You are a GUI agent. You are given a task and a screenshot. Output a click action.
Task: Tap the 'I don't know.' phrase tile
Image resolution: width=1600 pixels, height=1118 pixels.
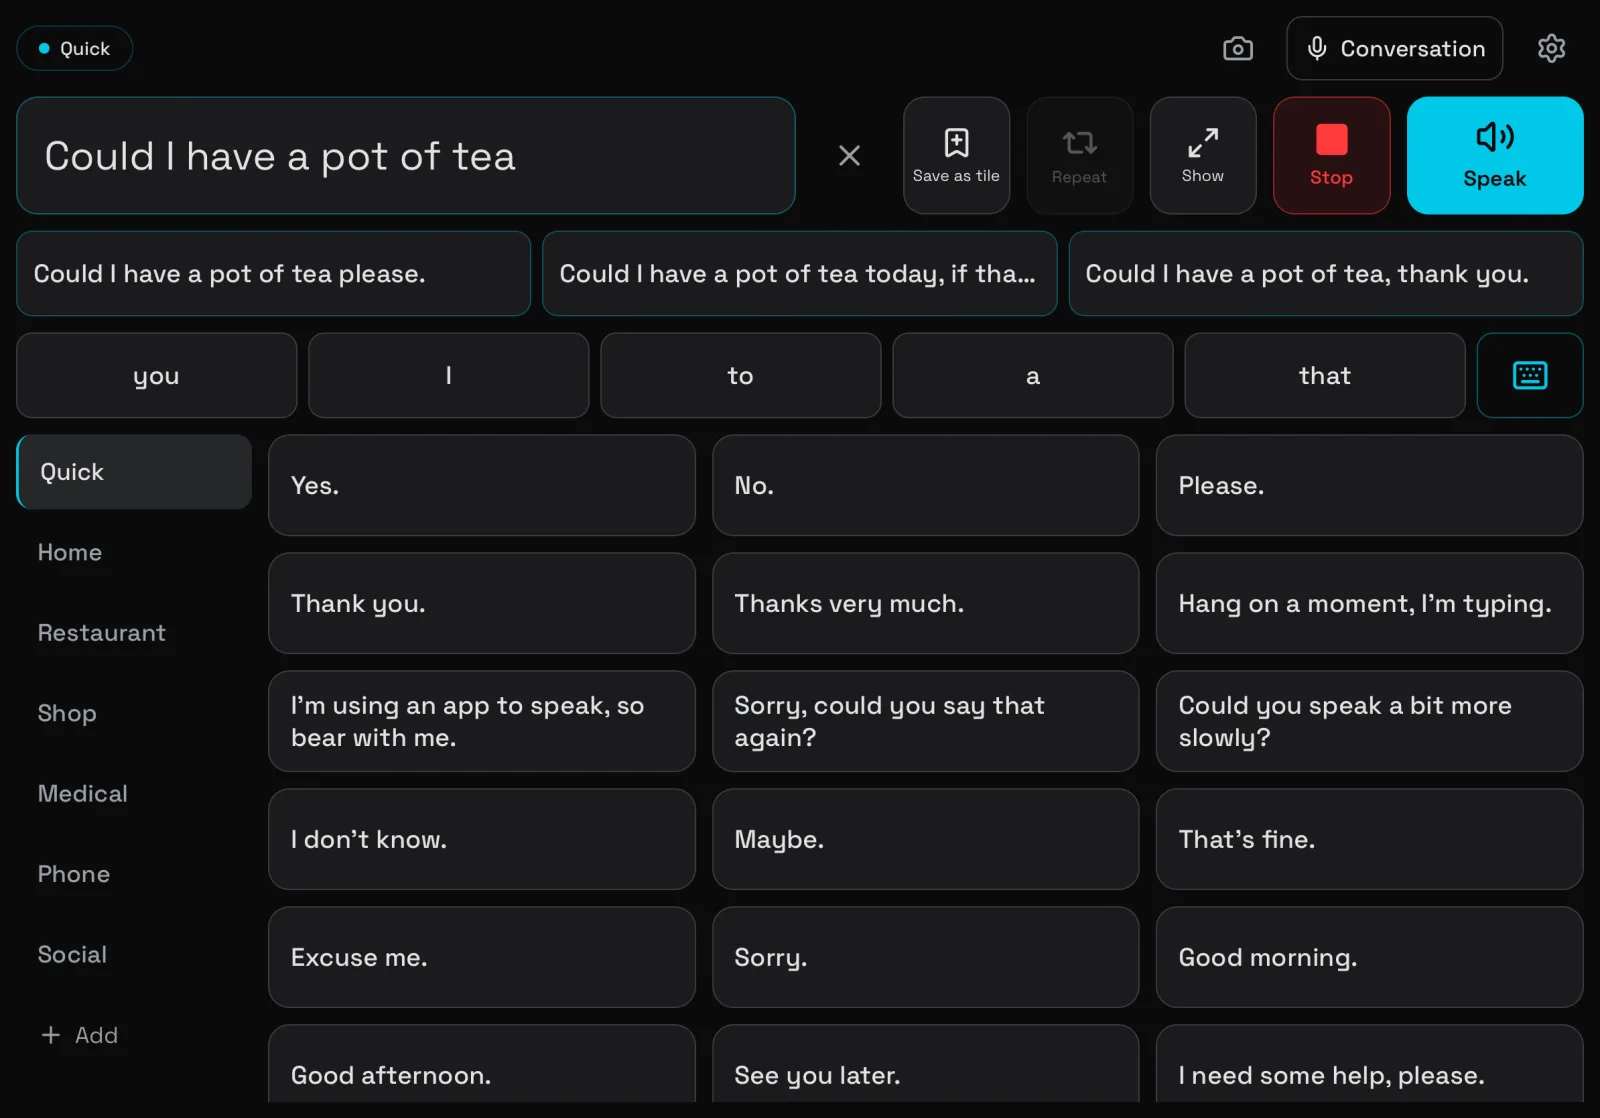point(481,839)
